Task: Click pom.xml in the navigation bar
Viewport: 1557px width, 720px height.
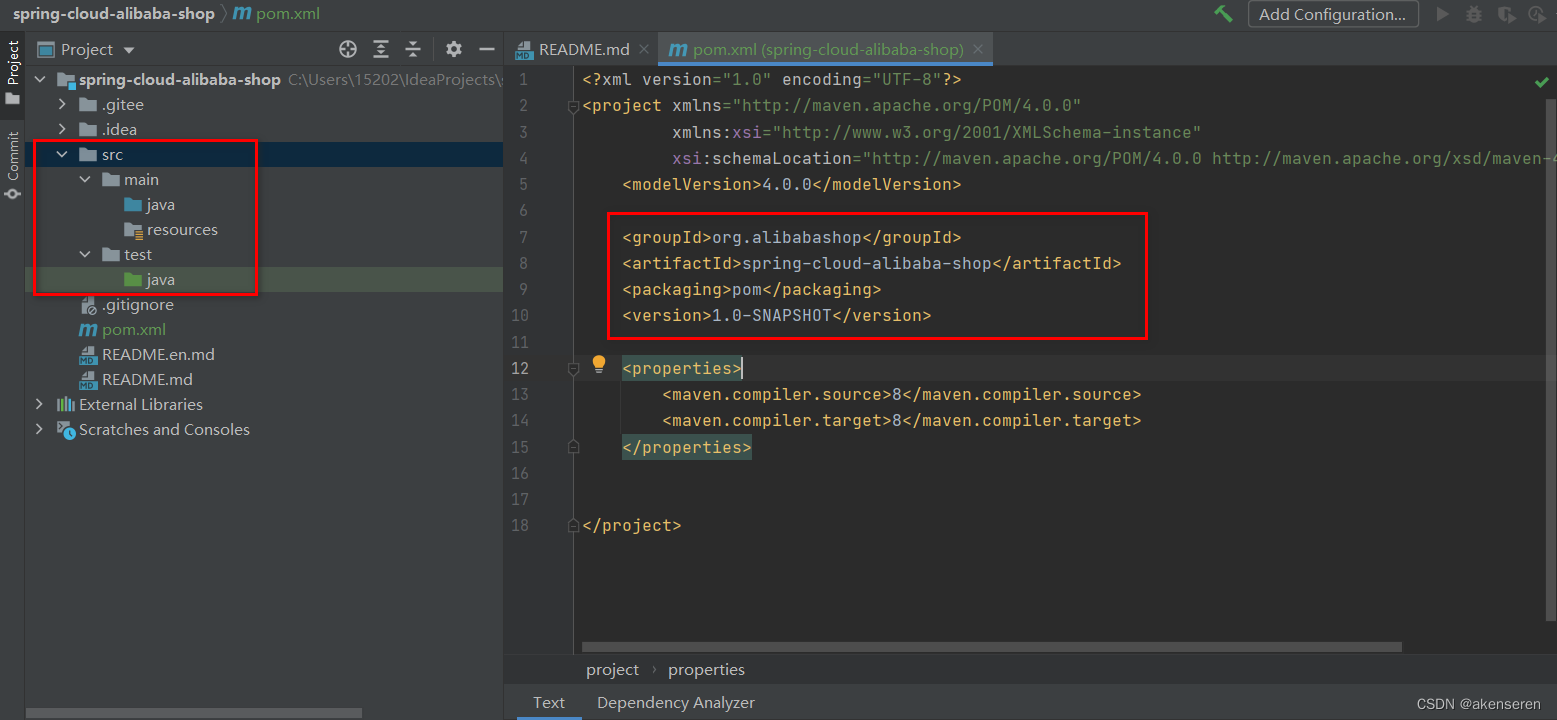Action: click(277, 14)
